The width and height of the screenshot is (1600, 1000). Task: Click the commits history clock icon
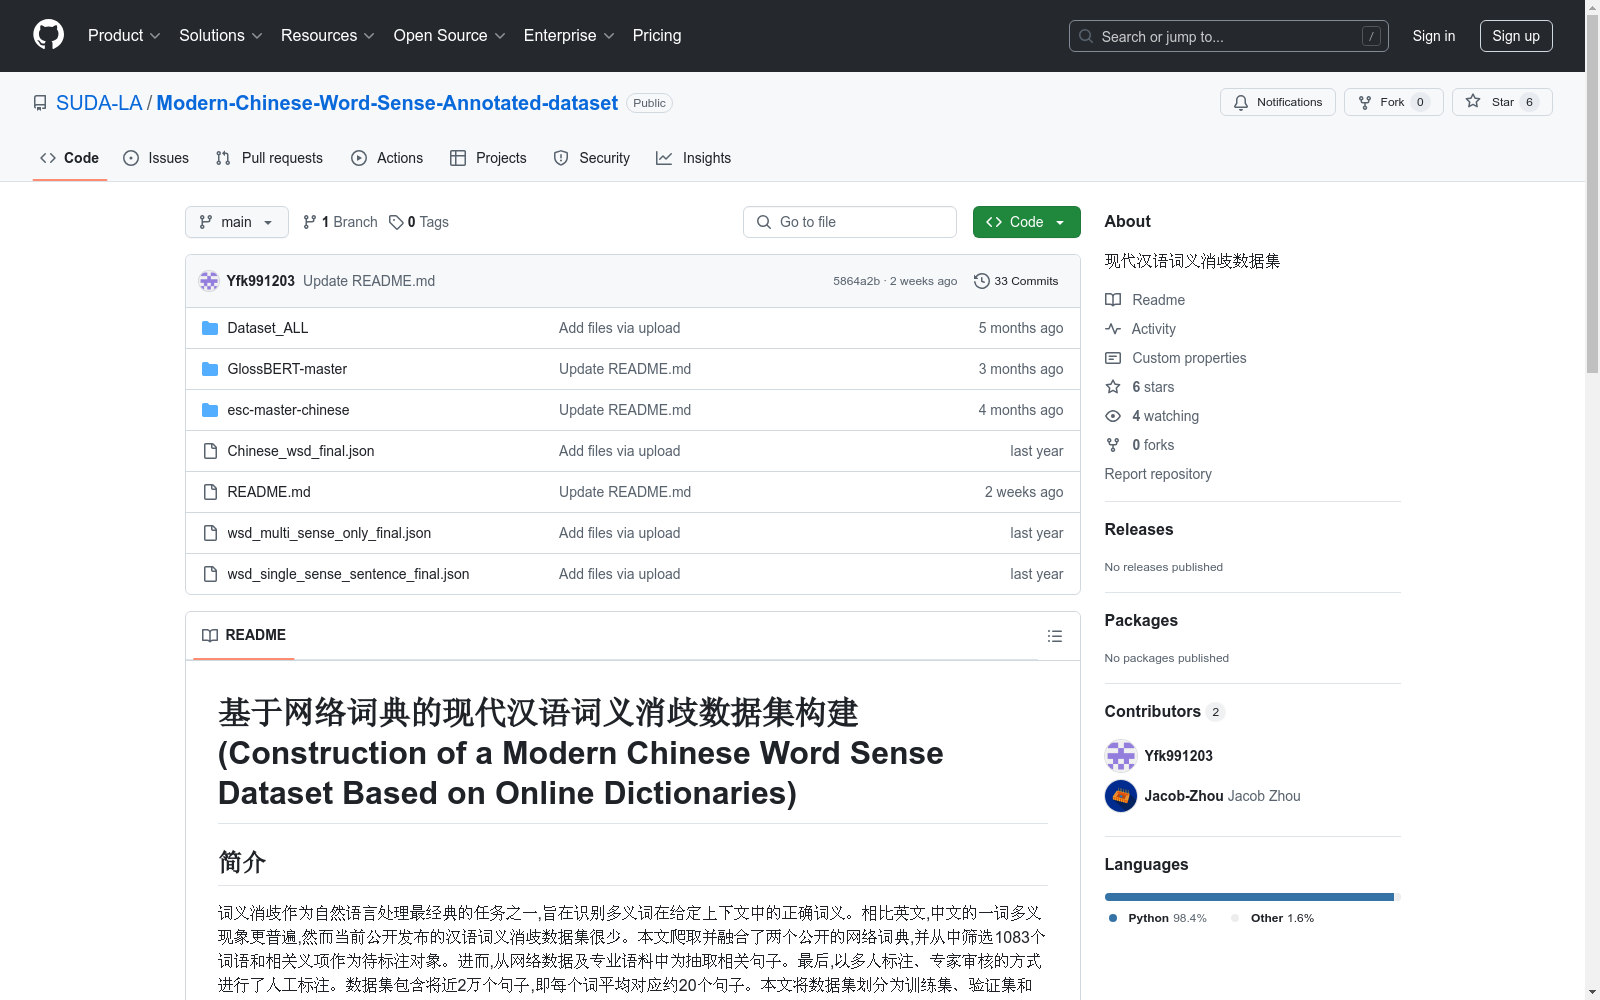982,281
